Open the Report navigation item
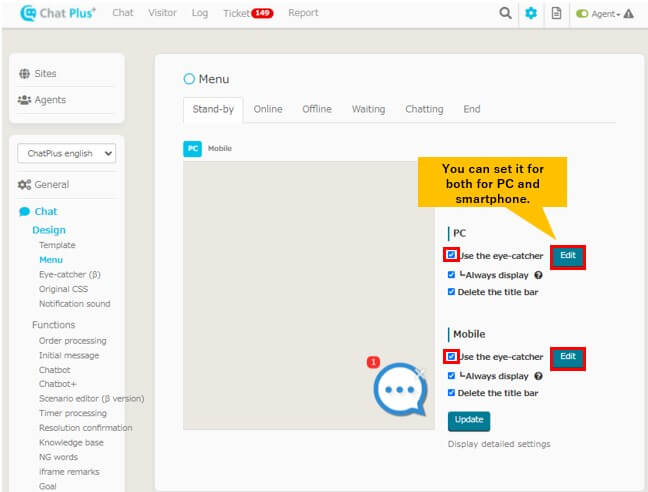The width and height of the screenshot is (648, 492). pos(303,13)
